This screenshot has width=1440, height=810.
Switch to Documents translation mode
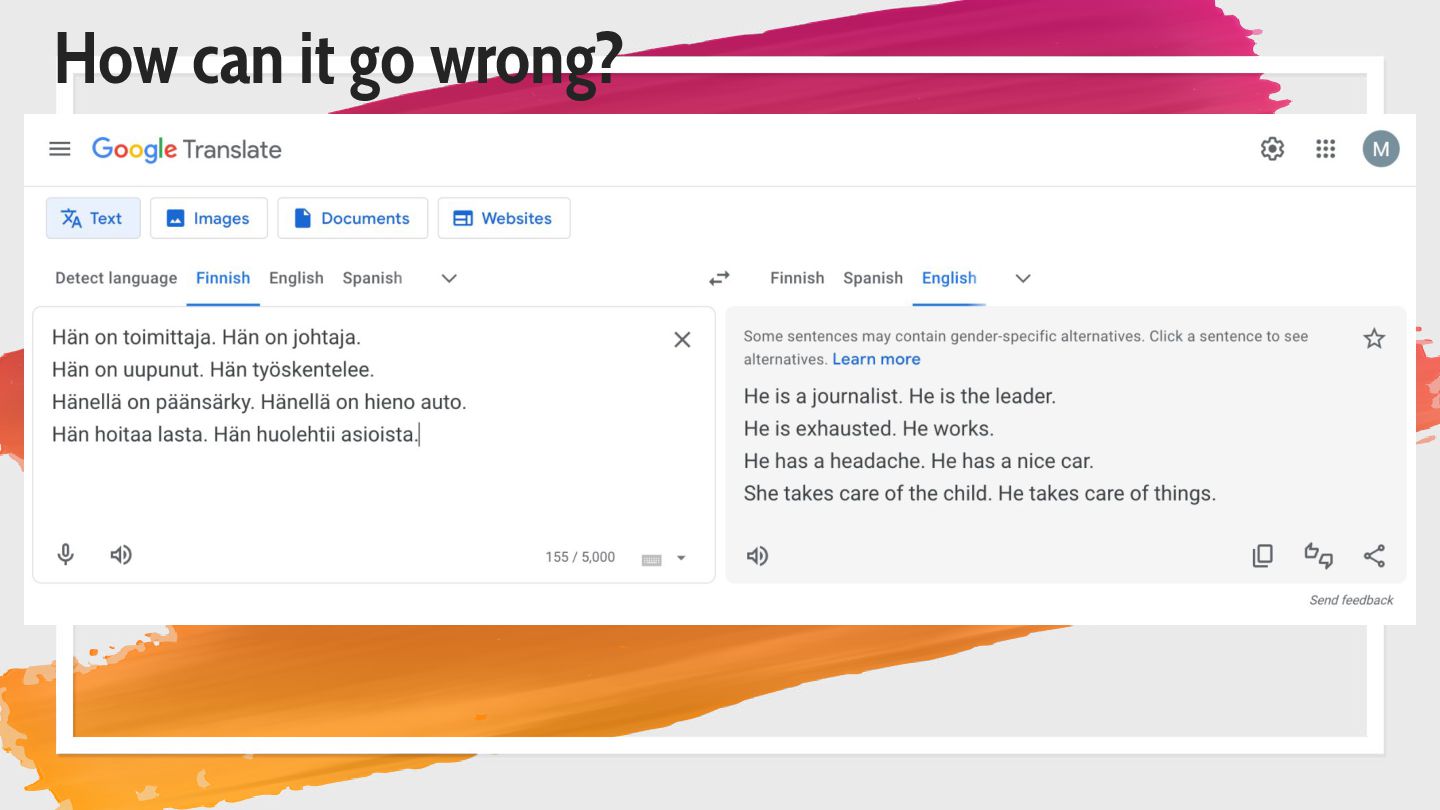[x=352, y=218]
